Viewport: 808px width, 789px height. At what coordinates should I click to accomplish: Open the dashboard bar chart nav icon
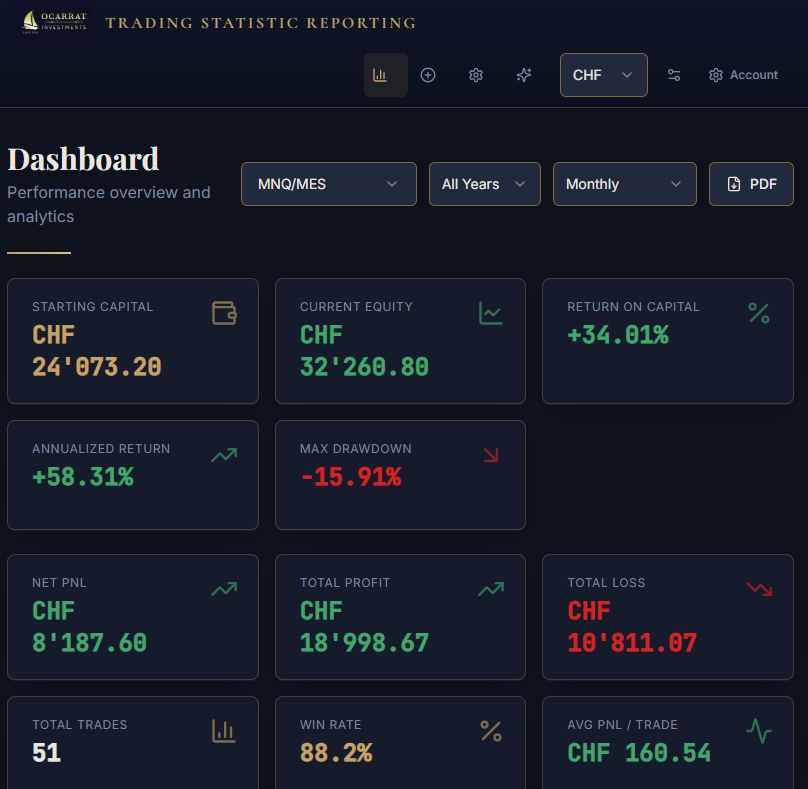[380, 75]
